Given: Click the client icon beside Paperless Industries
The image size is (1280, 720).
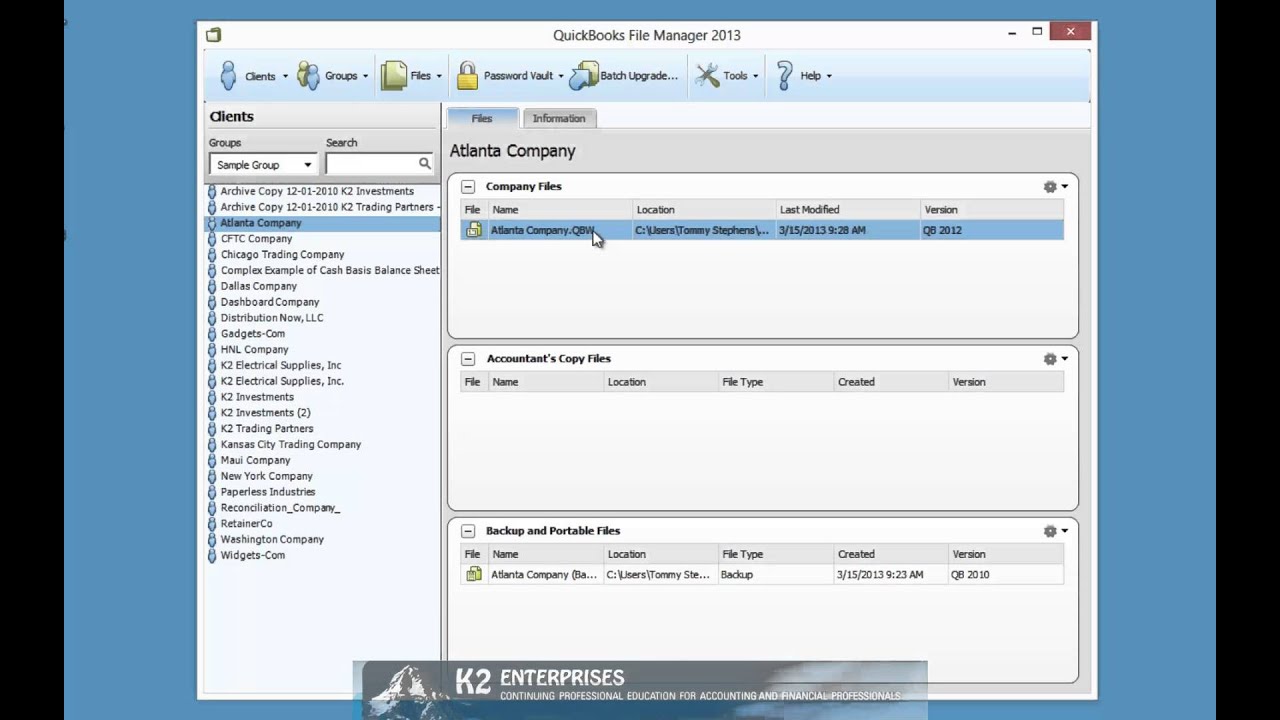Looking at the screenshot, I should pyautogui.click(x=212, y=492).
